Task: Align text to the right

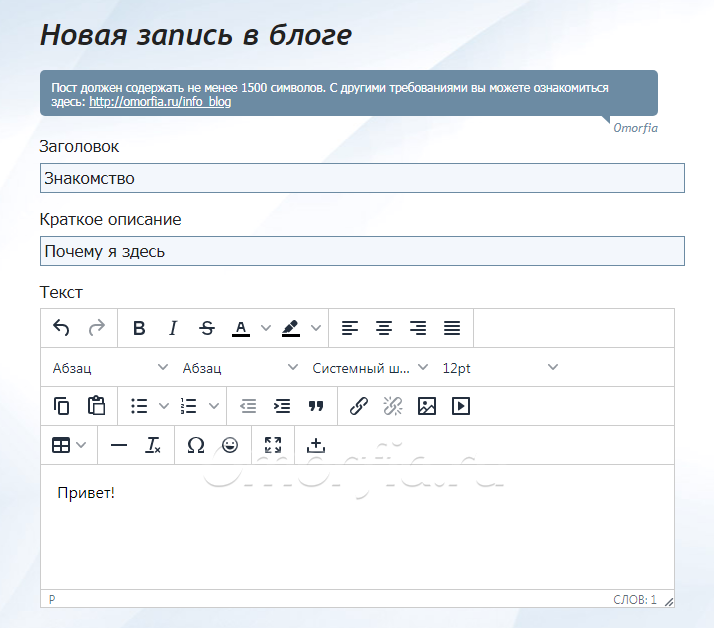Action: pos(418,328)
